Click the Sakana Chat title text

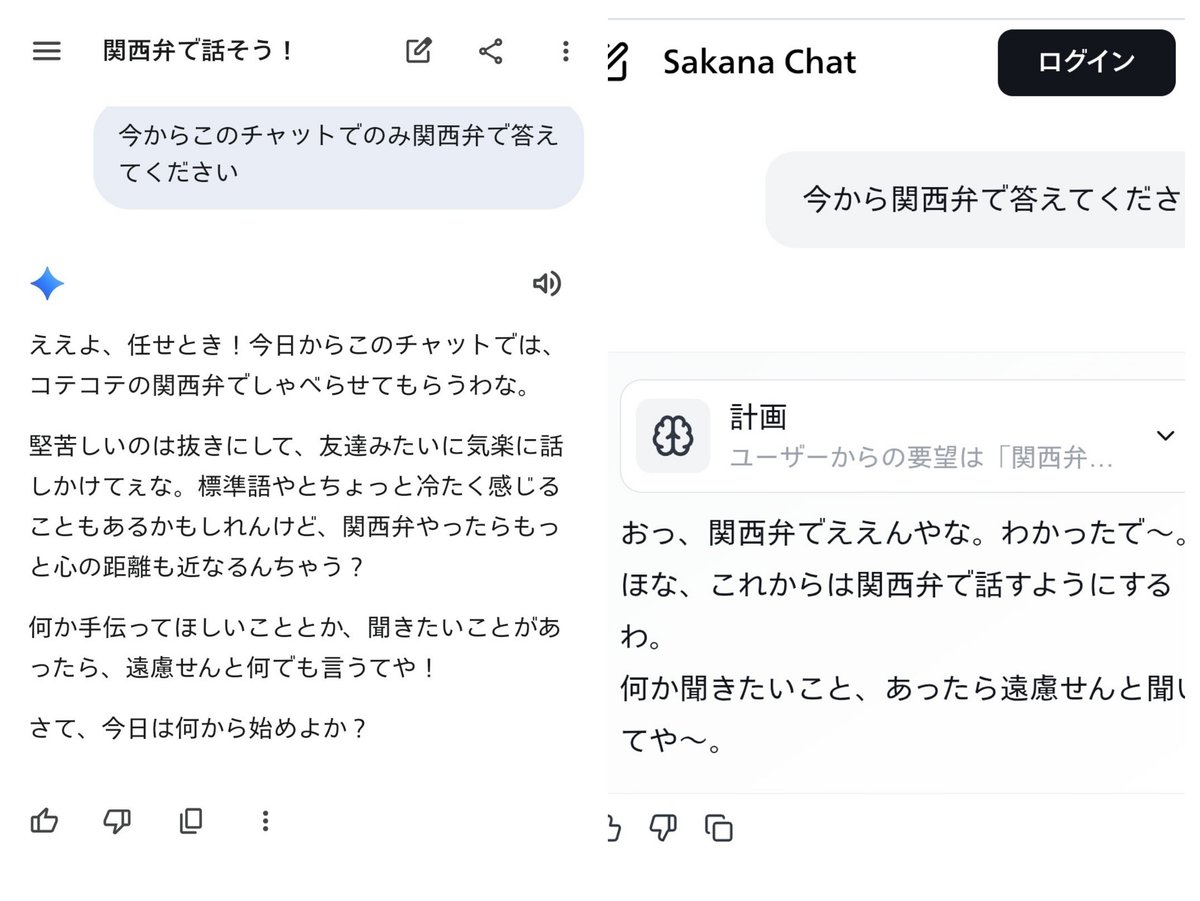click(x=759, y=62)
